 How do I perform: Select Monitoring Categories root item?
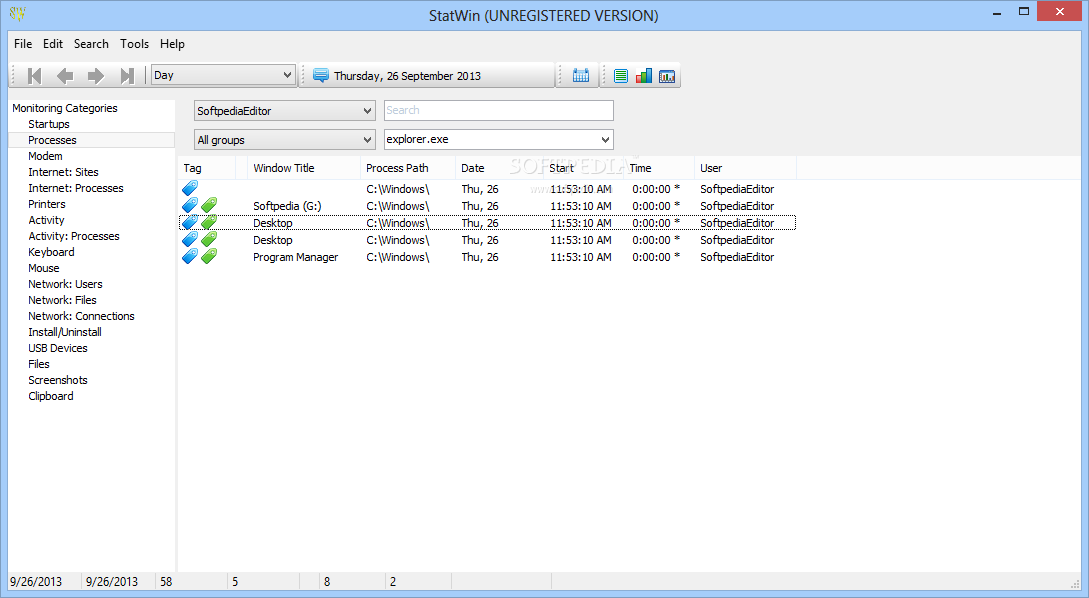point(65,108)
